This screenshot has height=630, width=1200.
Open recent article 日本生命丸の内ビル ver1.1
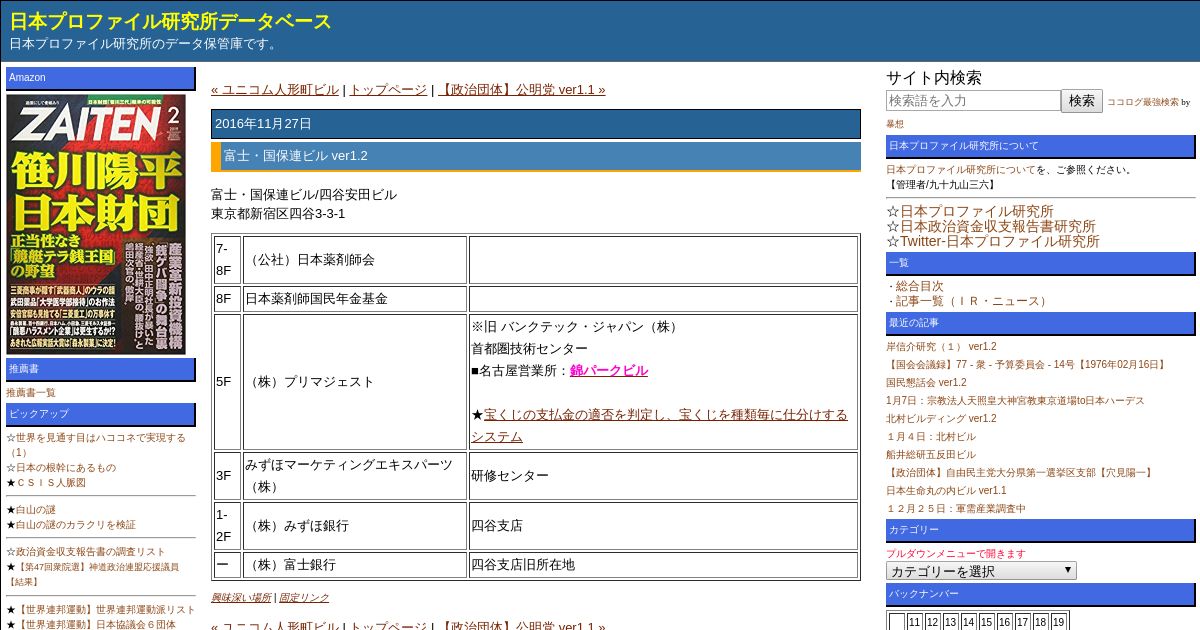coord(946,491)
